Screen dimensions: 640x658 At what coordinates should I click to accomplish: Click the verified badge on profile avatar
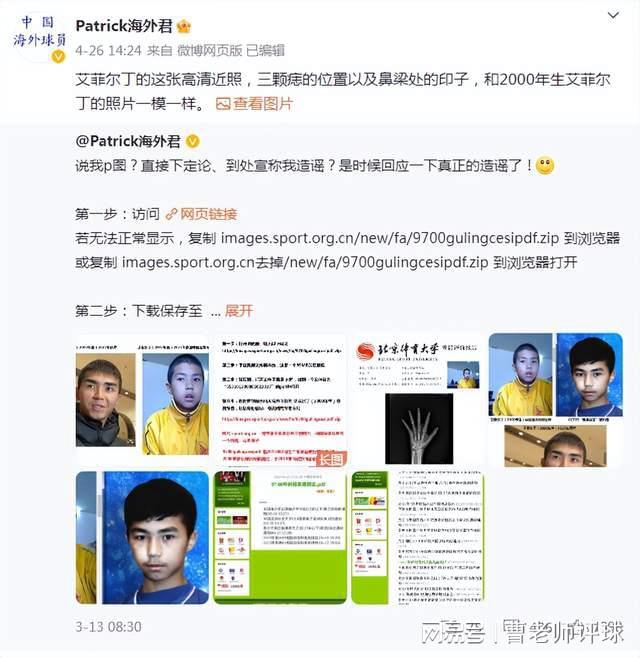tap(58, 56)
